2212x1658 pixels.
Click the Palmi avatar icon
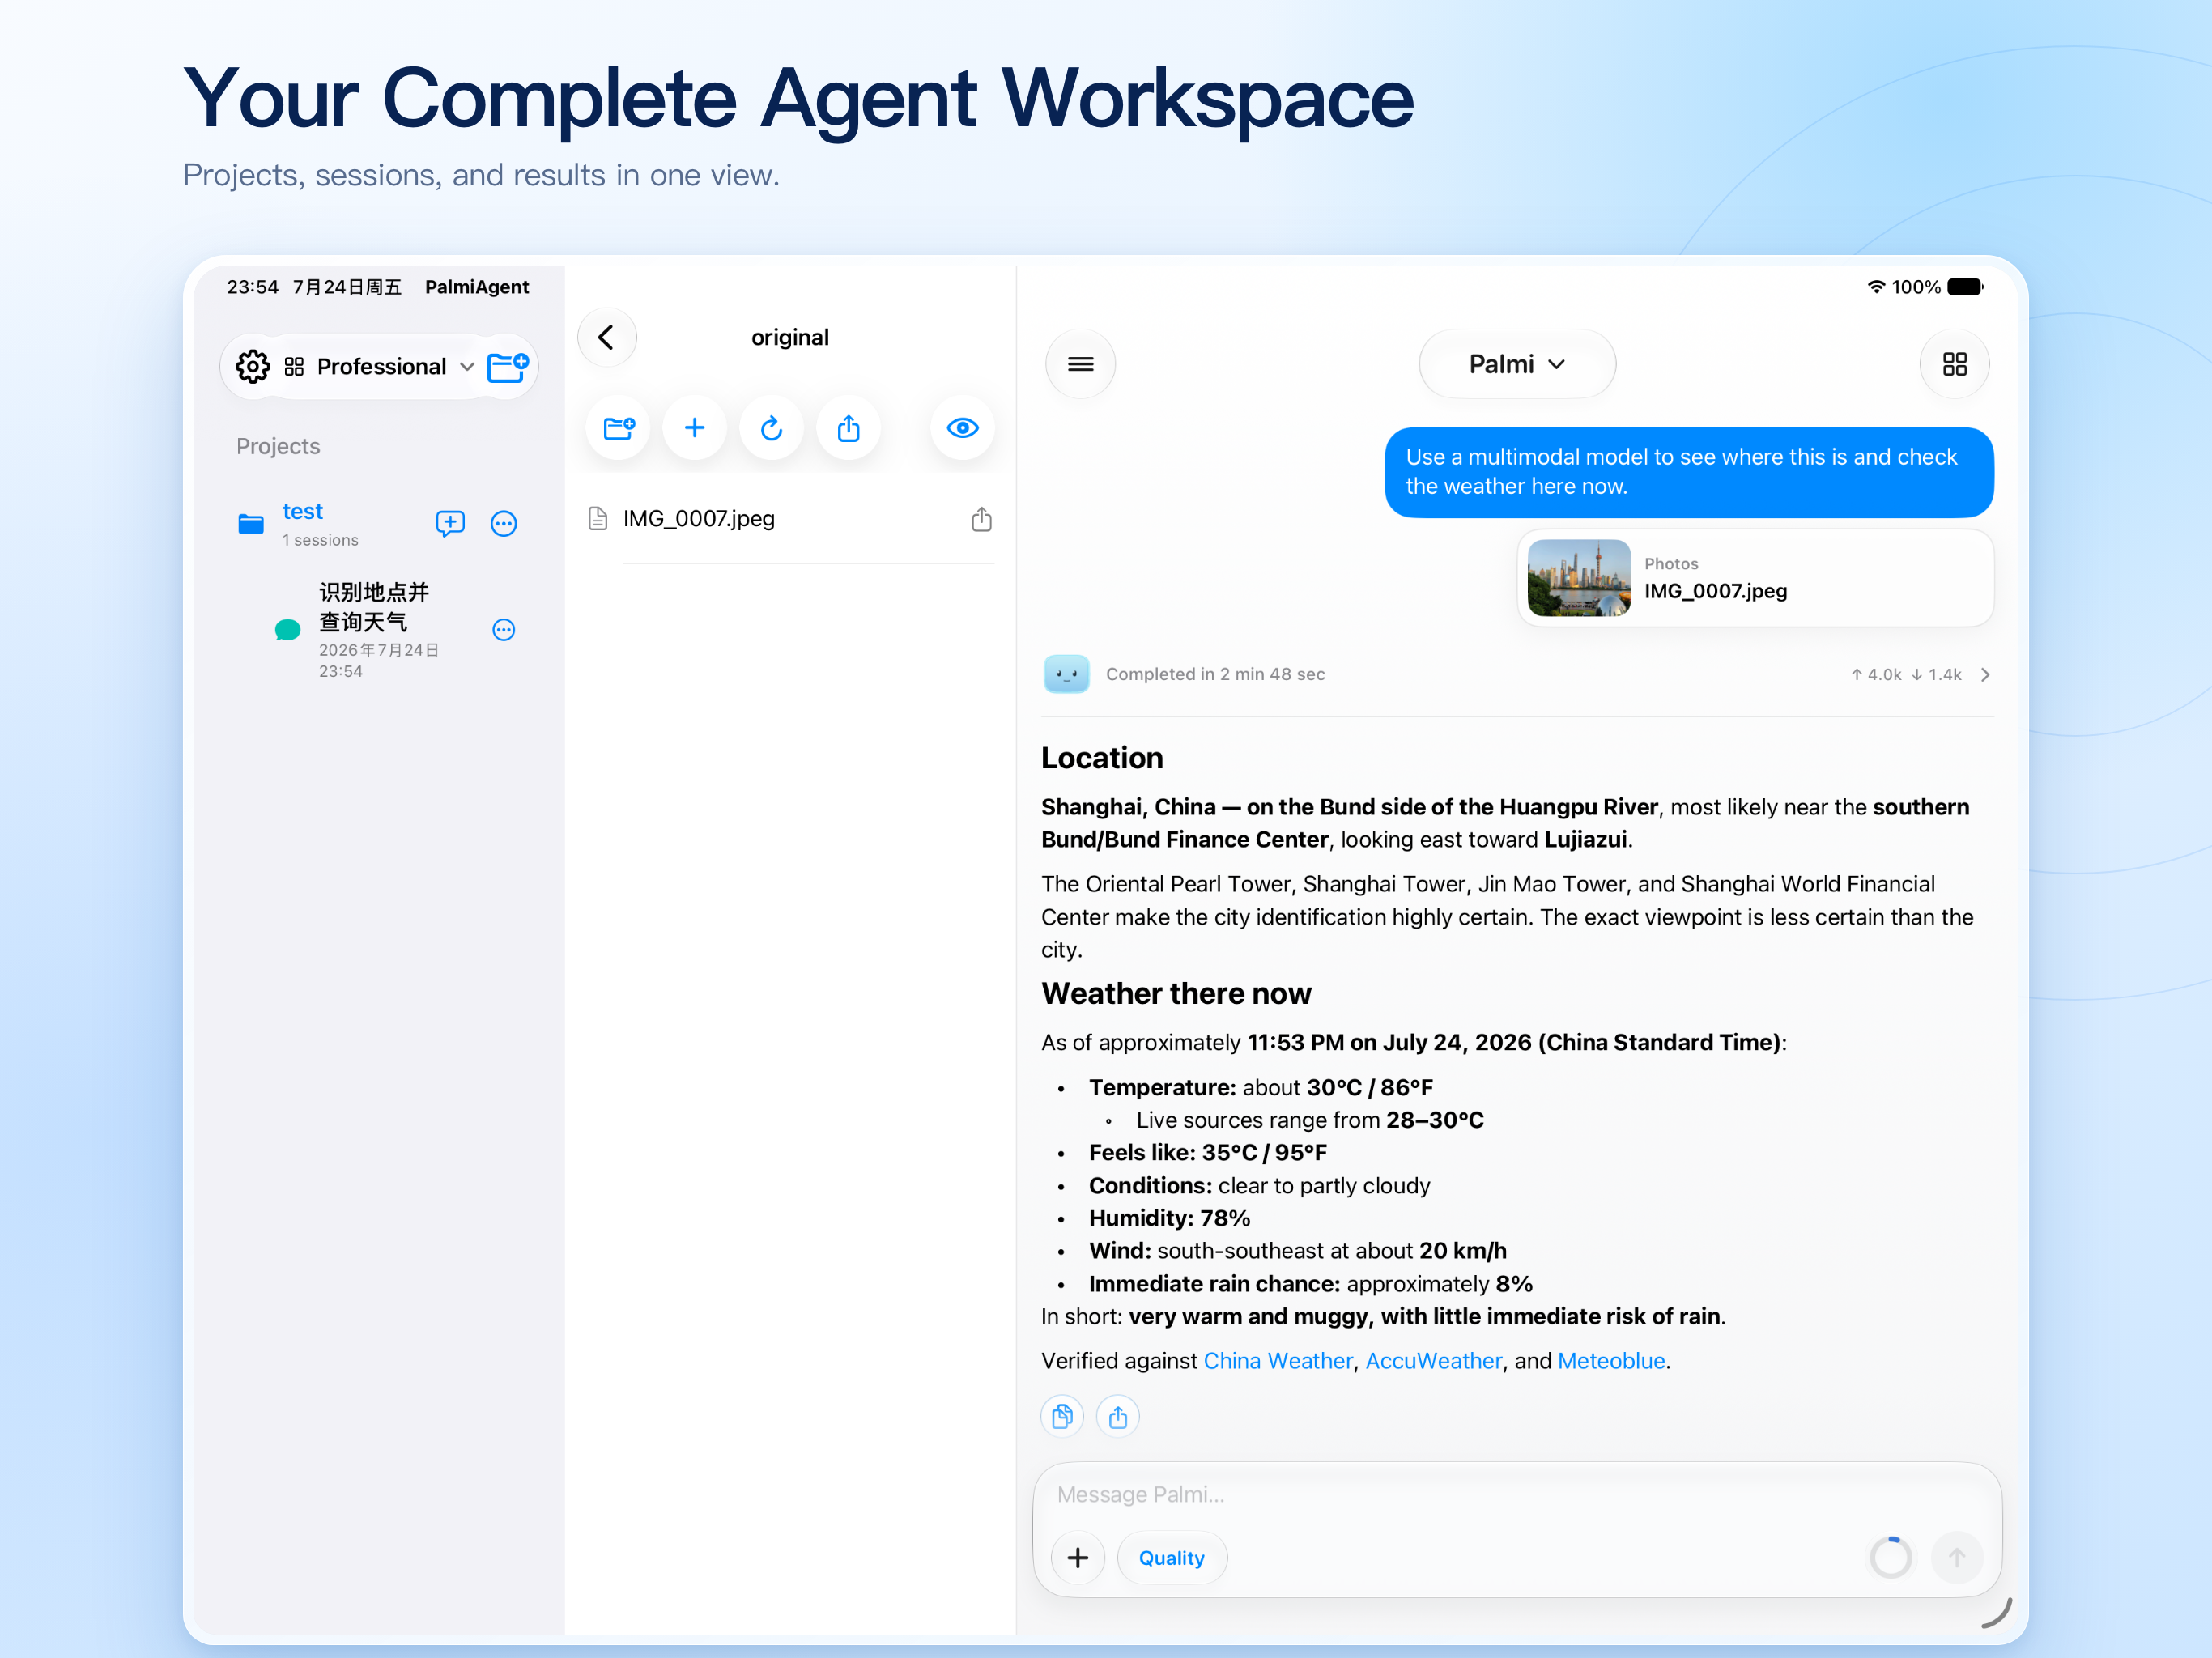1066,674
